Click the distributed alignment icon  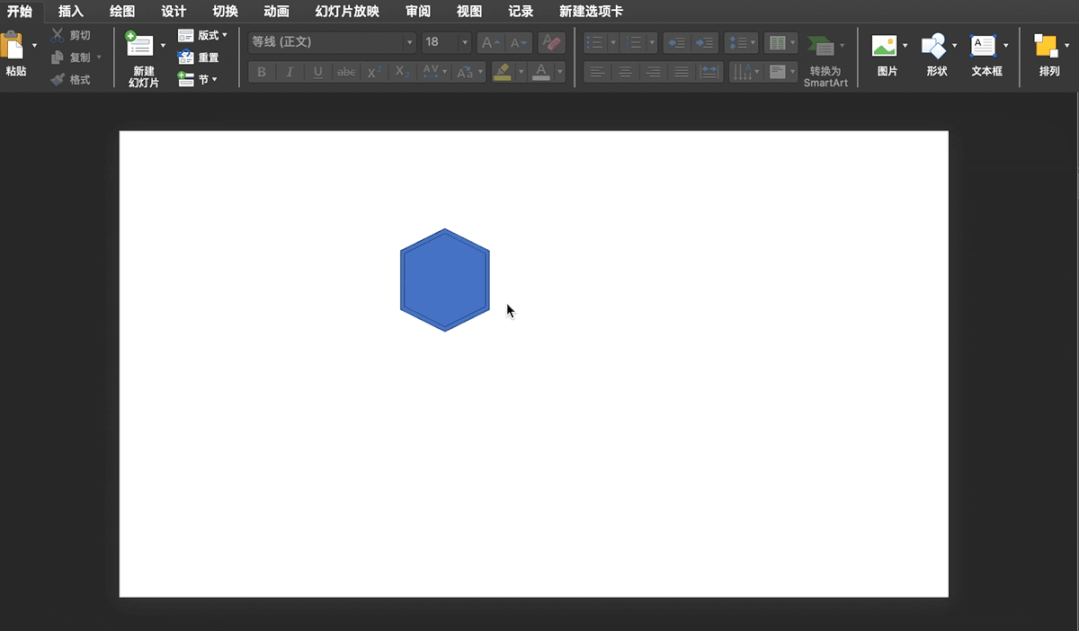pyautogui.click(x=709, y=72)
